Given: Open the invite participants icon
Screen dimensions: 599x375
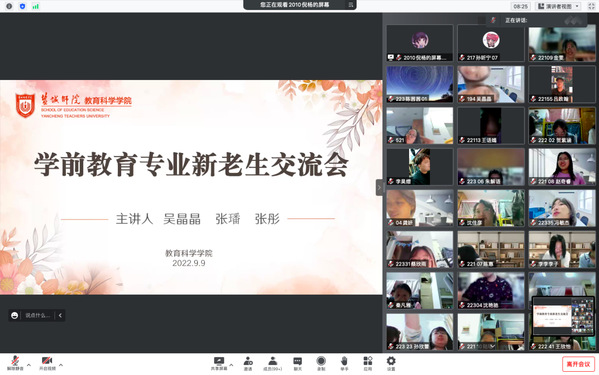Looking at the screenshot, I should [248, 363].
